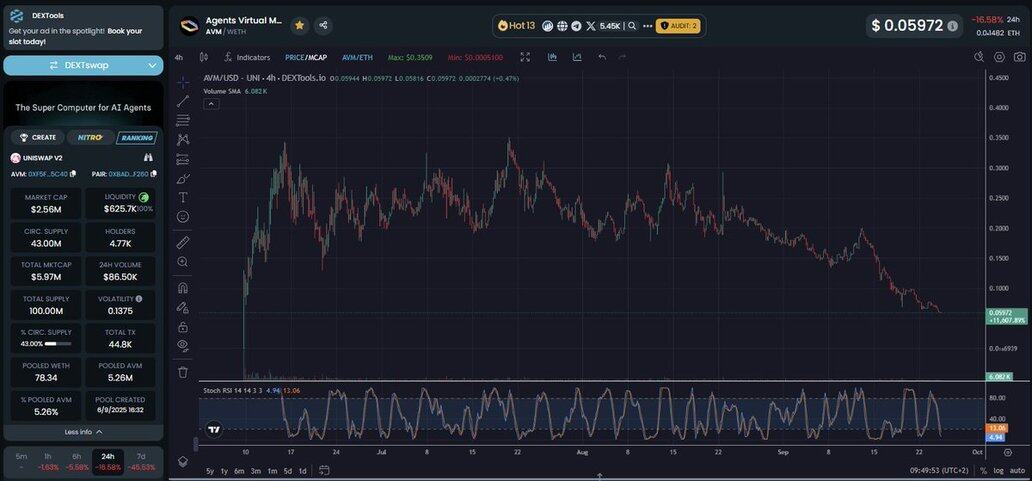Open the token website globe icon
This screenshot has width=1032, height=481.
coord(562,26)
